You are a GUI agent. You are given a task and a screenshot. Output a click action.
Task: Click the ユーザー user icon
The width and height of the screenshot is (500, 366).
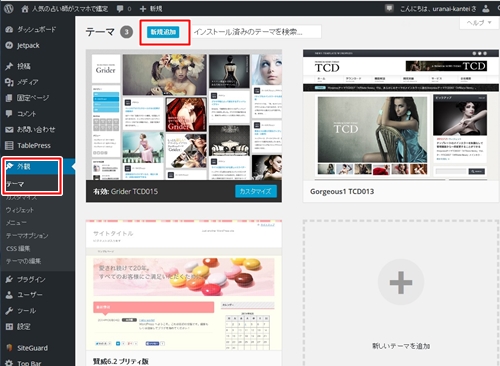pyautogui.click(x=9, y=295)
